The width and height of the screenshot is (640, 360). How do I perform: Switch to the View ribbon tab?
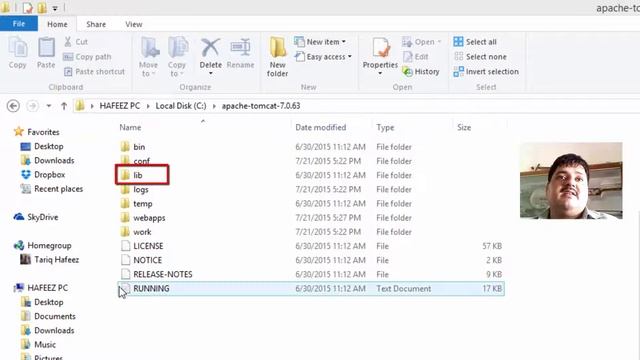click(133, 24)
